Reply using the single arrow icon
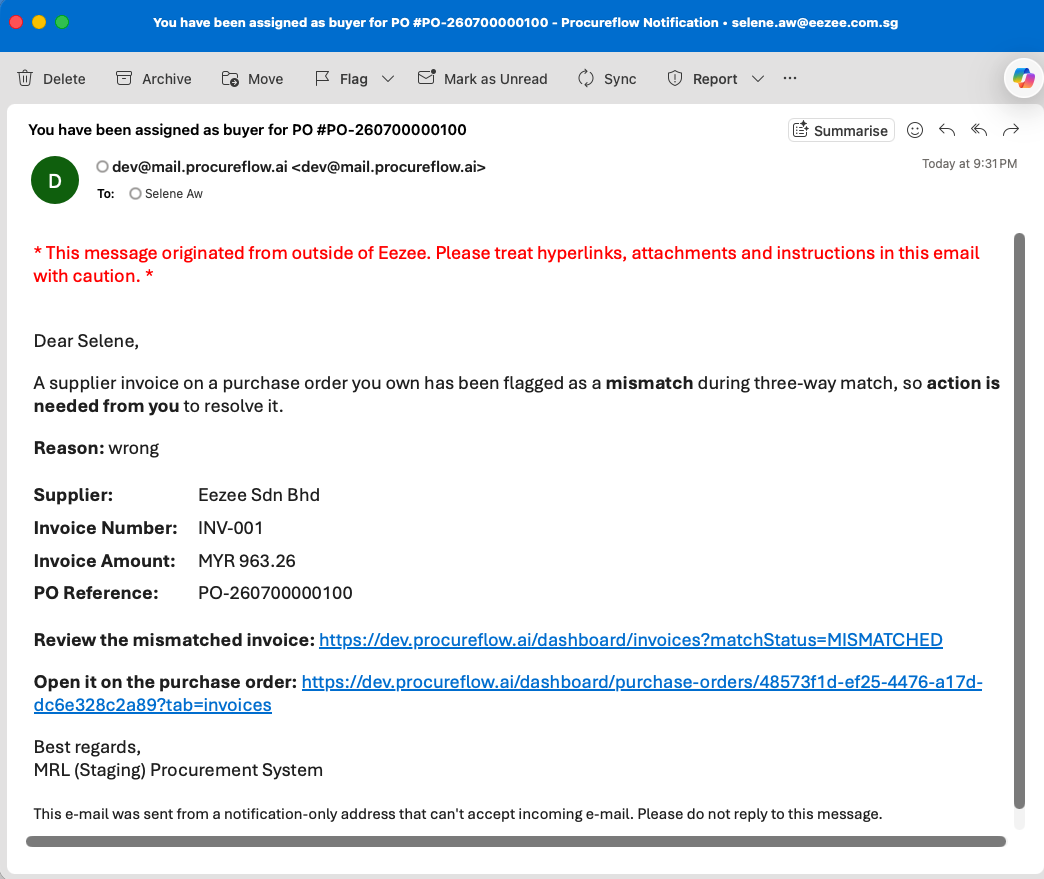The width and height of the screenshot is (1044, 879). click(947, 130)
